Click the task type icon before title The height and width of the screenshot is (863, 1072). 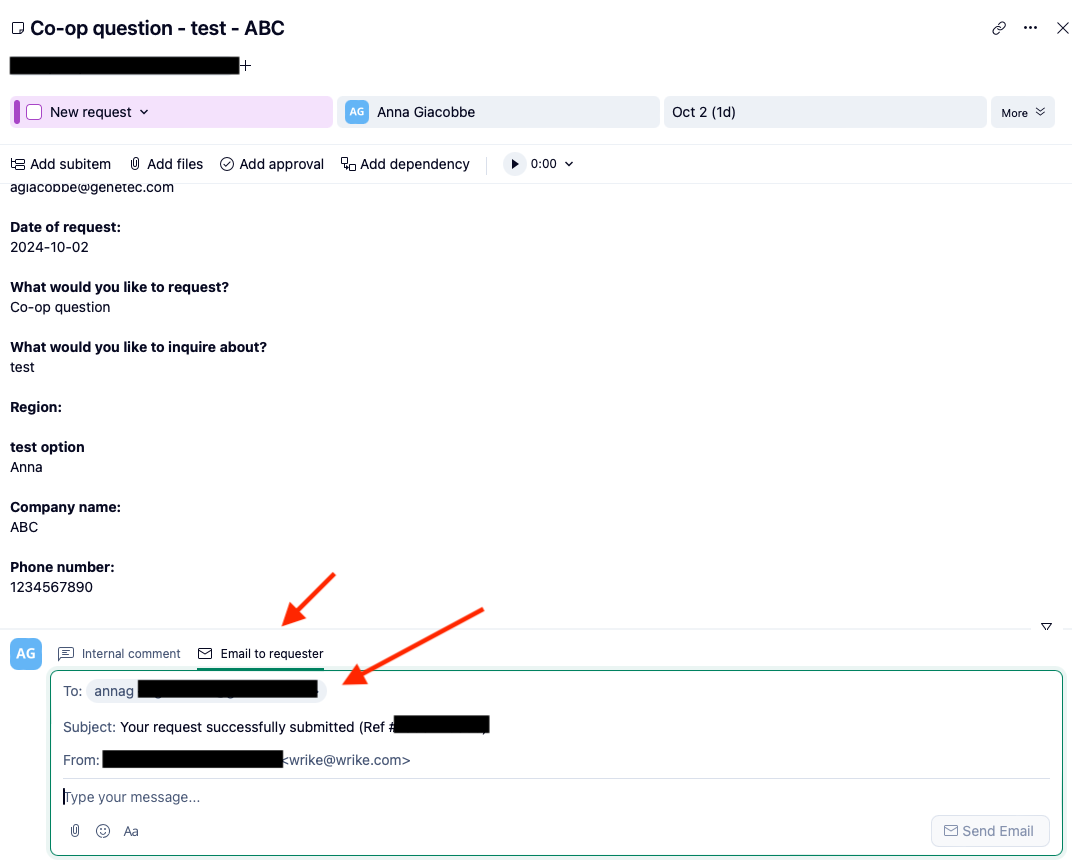18,28
